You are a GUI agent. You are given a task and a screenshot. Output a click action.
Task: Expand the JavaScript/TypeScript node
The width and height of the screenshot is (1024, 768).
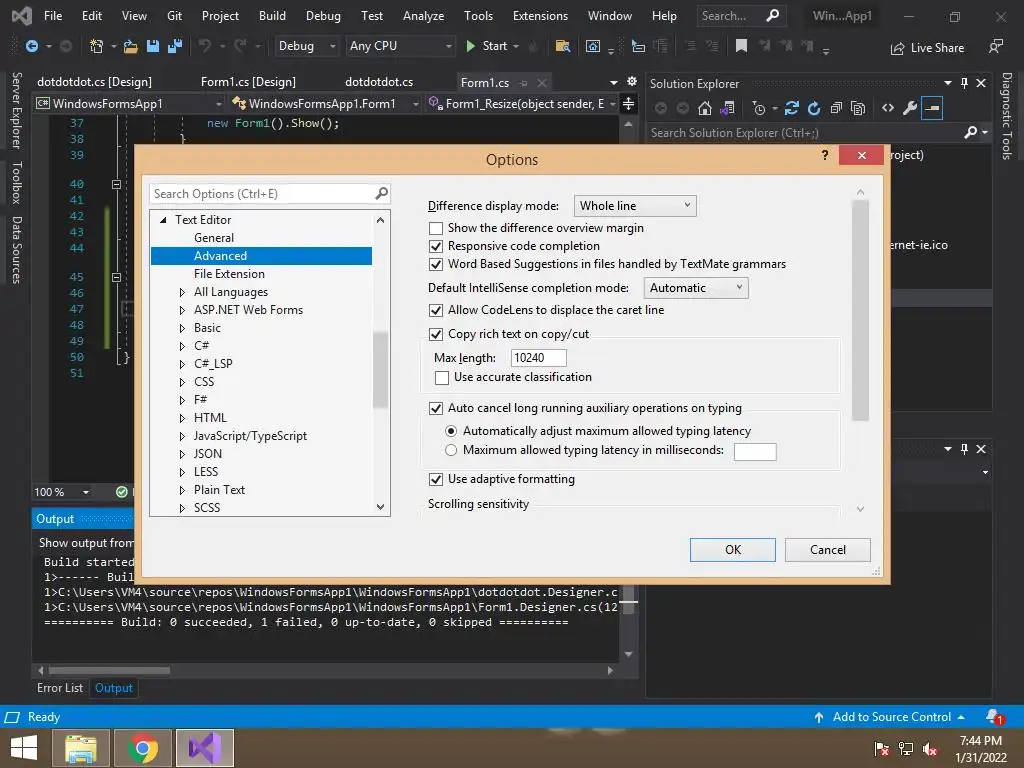(182, 436)
